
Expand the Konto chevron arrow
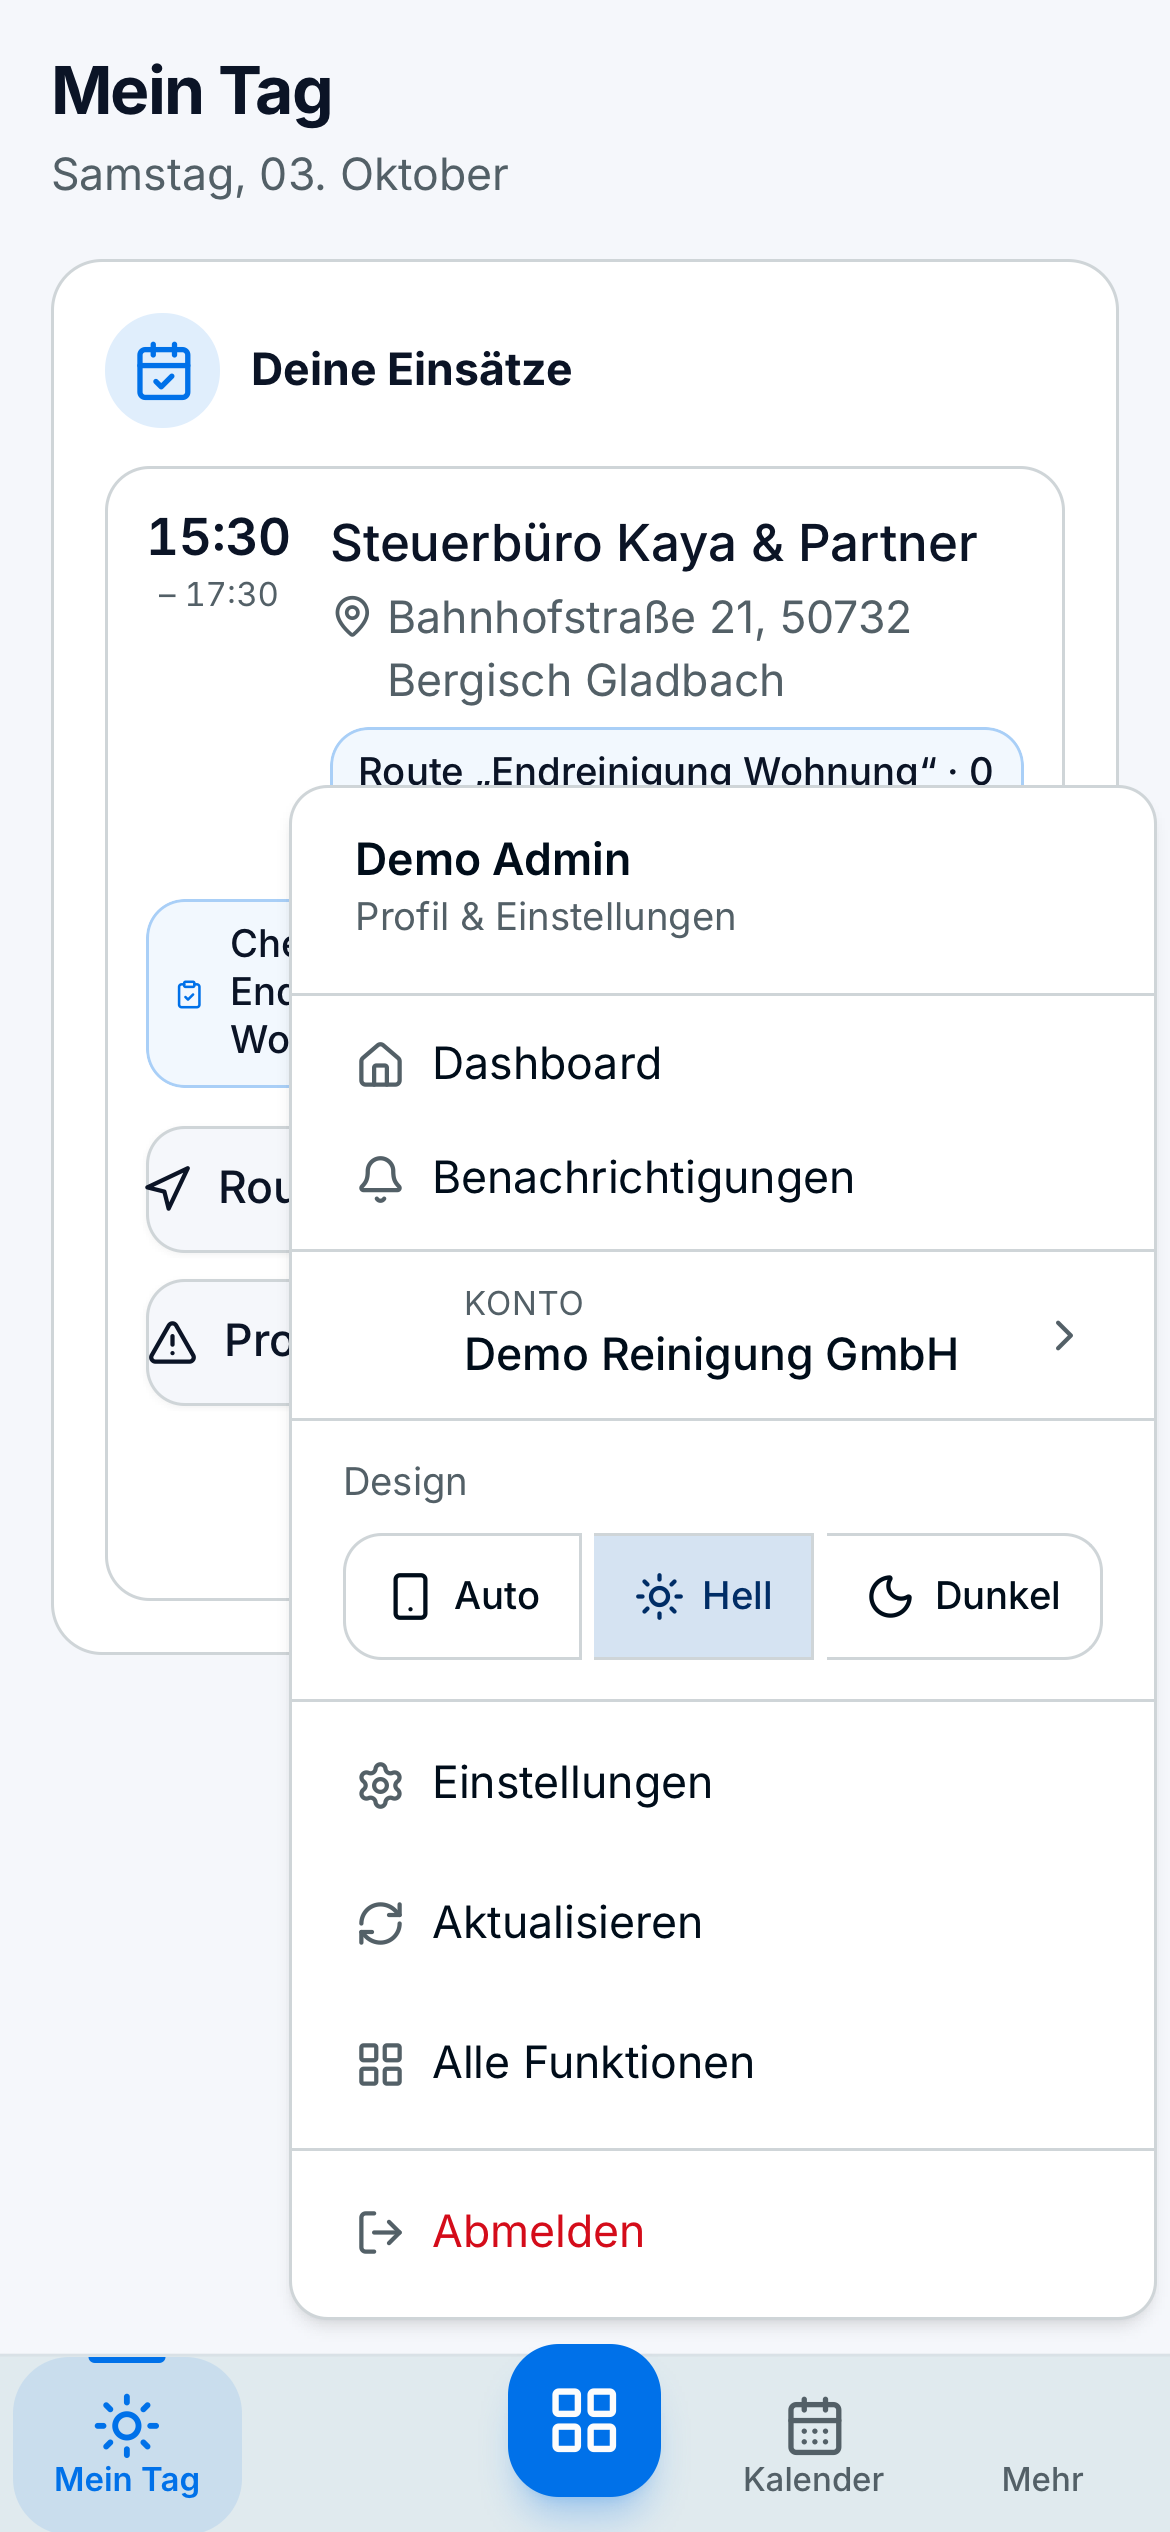coord(1064,1335)
